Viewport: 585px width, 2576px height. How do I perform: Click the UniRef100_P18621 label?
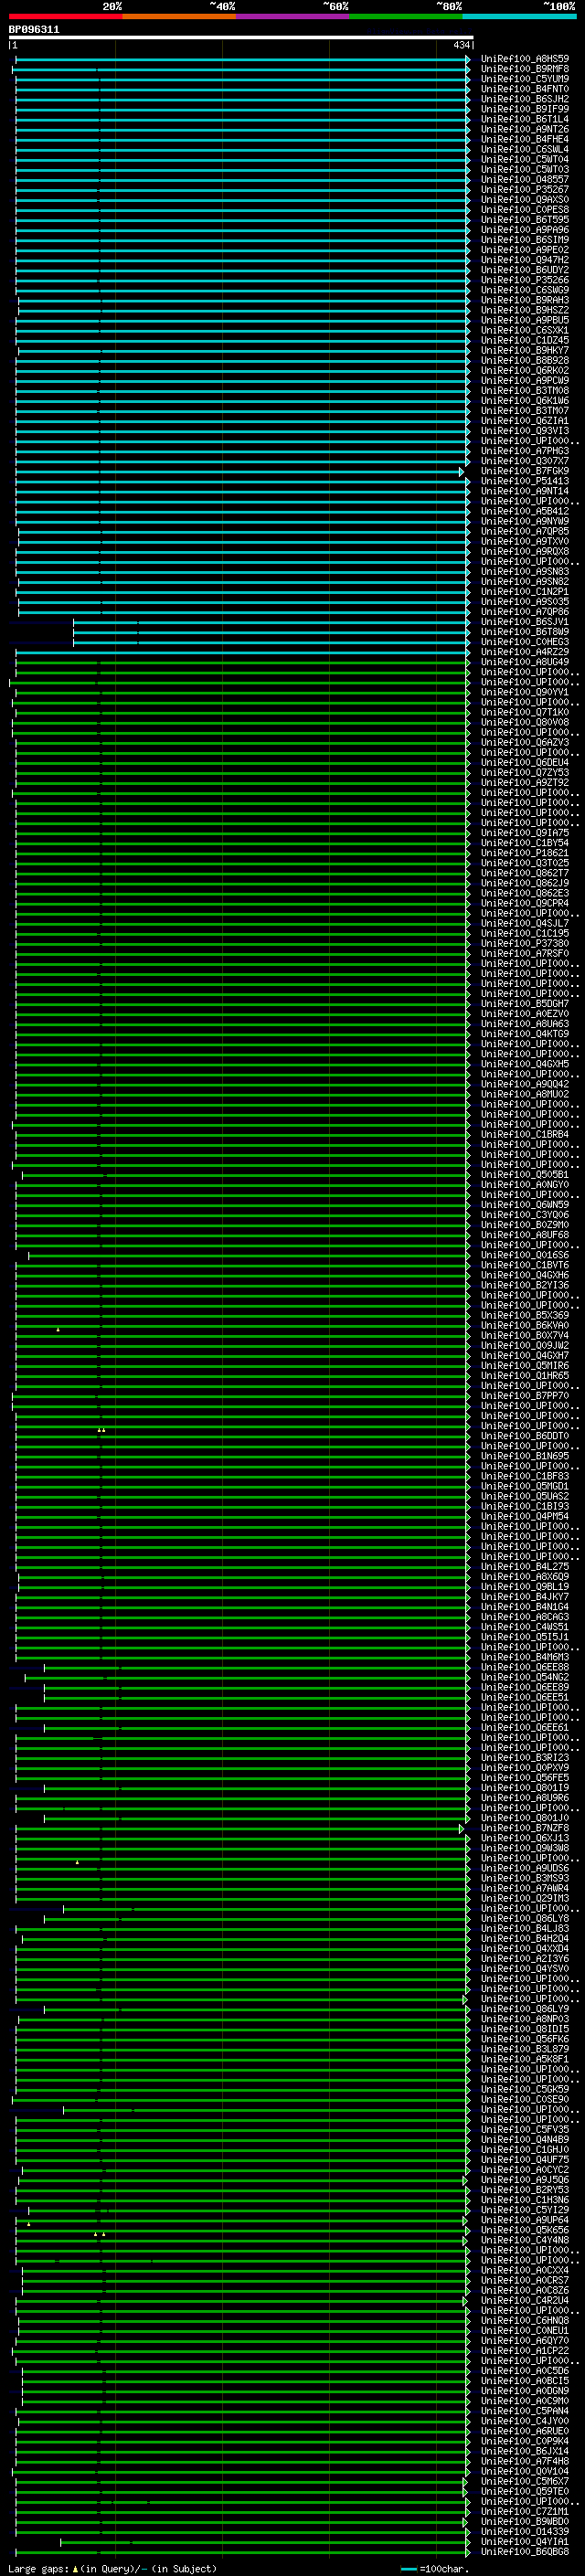click(x=525, y=853)
